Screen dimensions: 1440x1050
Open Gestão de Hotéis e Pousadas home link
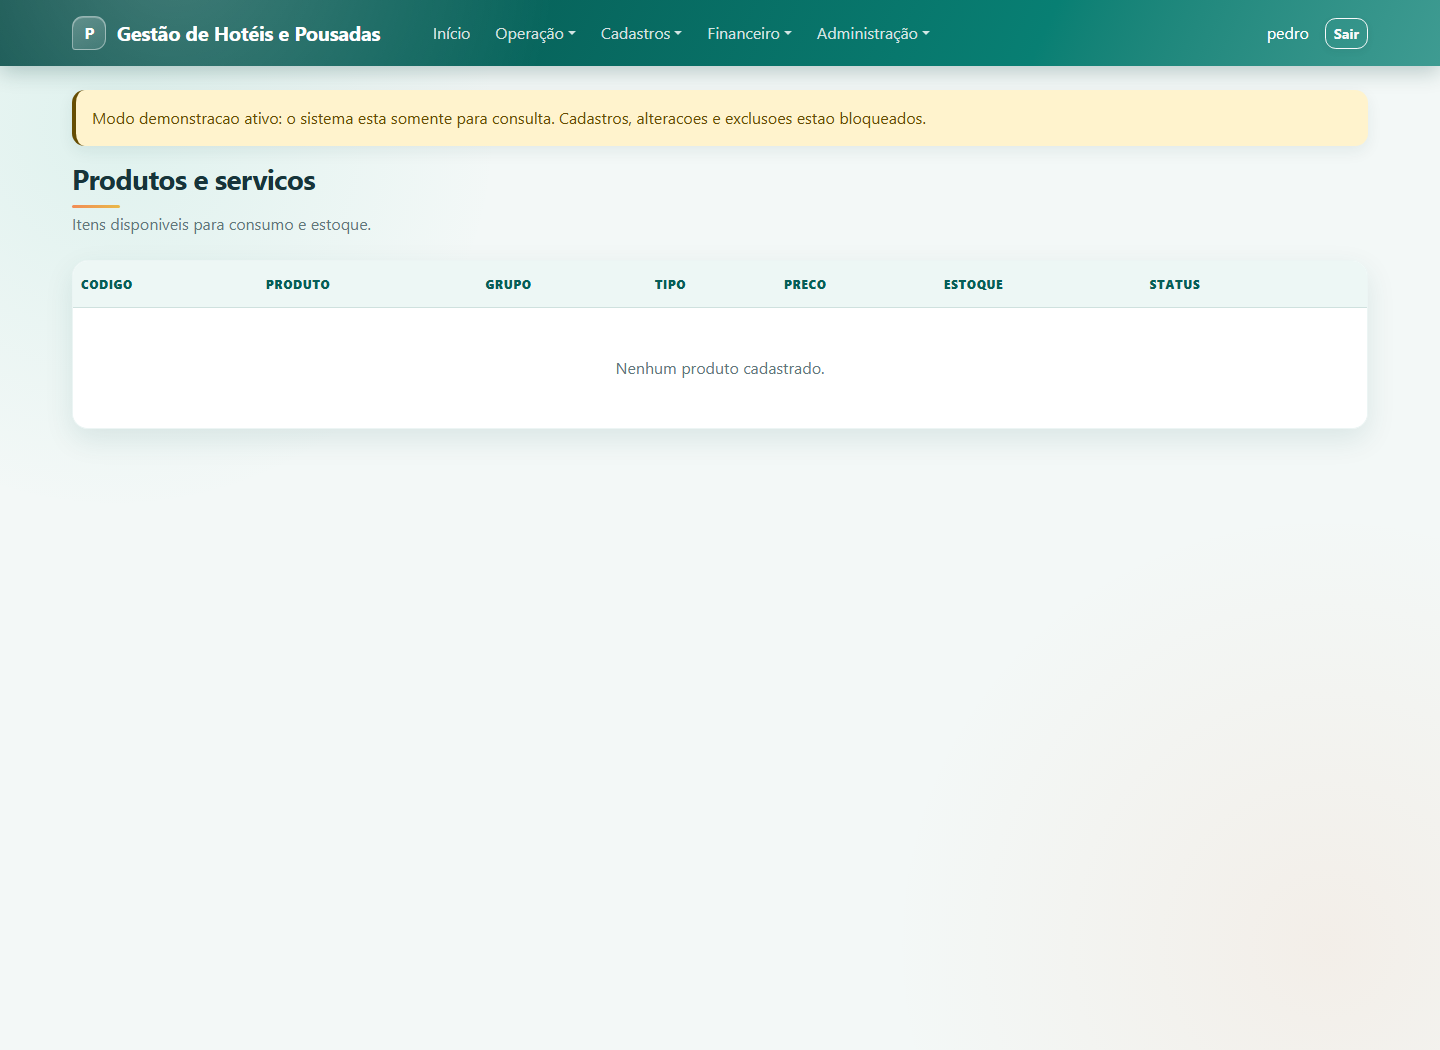point(248,34)
